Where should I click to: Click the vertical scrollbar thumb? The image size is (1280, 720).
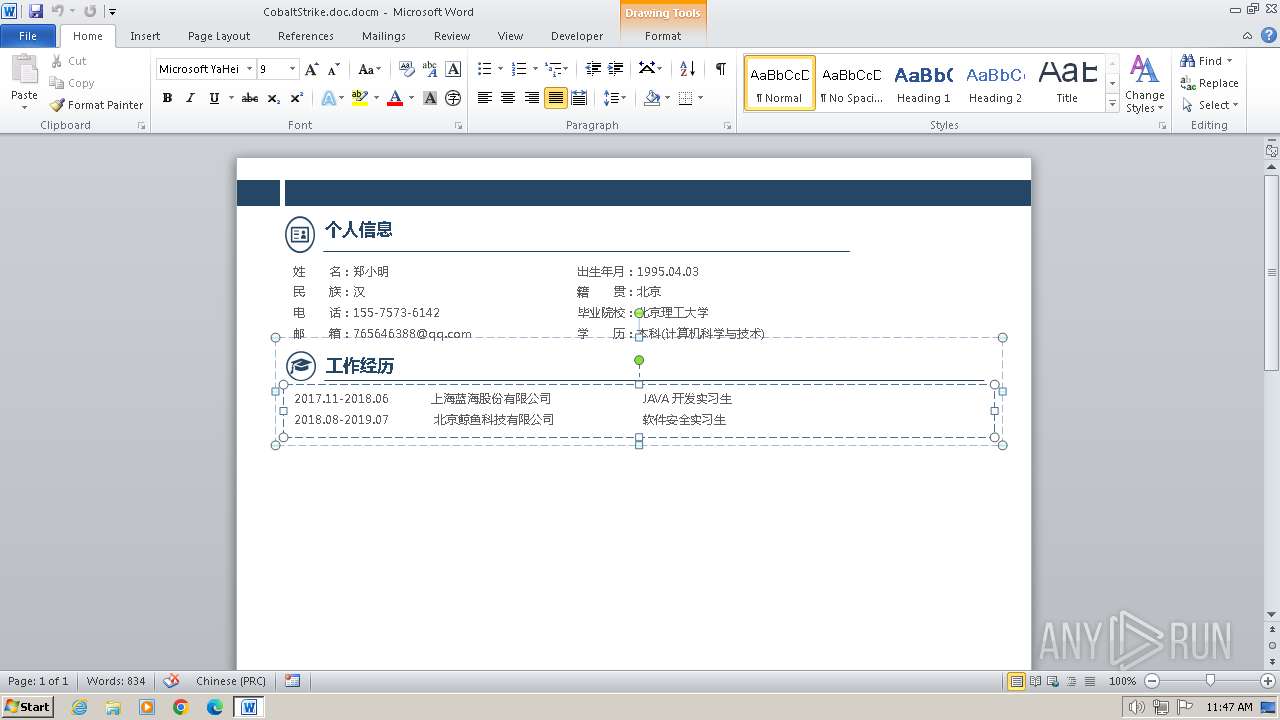point(1272,272)
